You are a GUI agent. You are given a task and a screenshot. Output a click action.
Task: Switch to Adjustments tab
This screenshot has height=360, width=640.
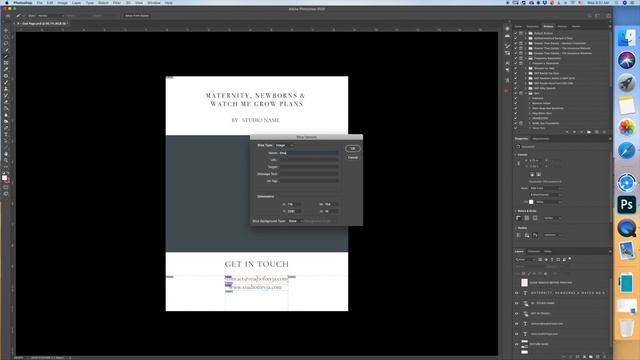[541, 139]
